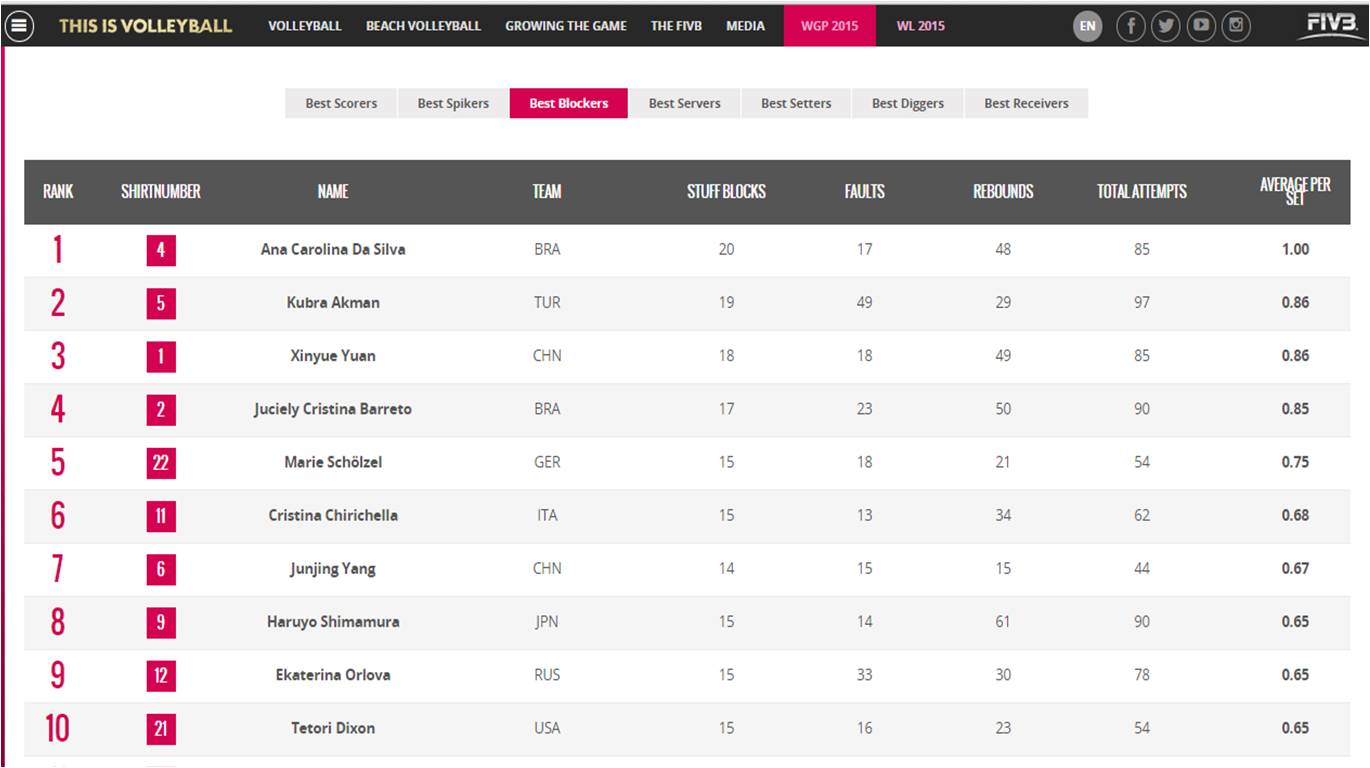This screenshot has height=768, width=1370.
Task: Open the Volleyball menu
Action: pyautogui.click(x=305, y=26)
